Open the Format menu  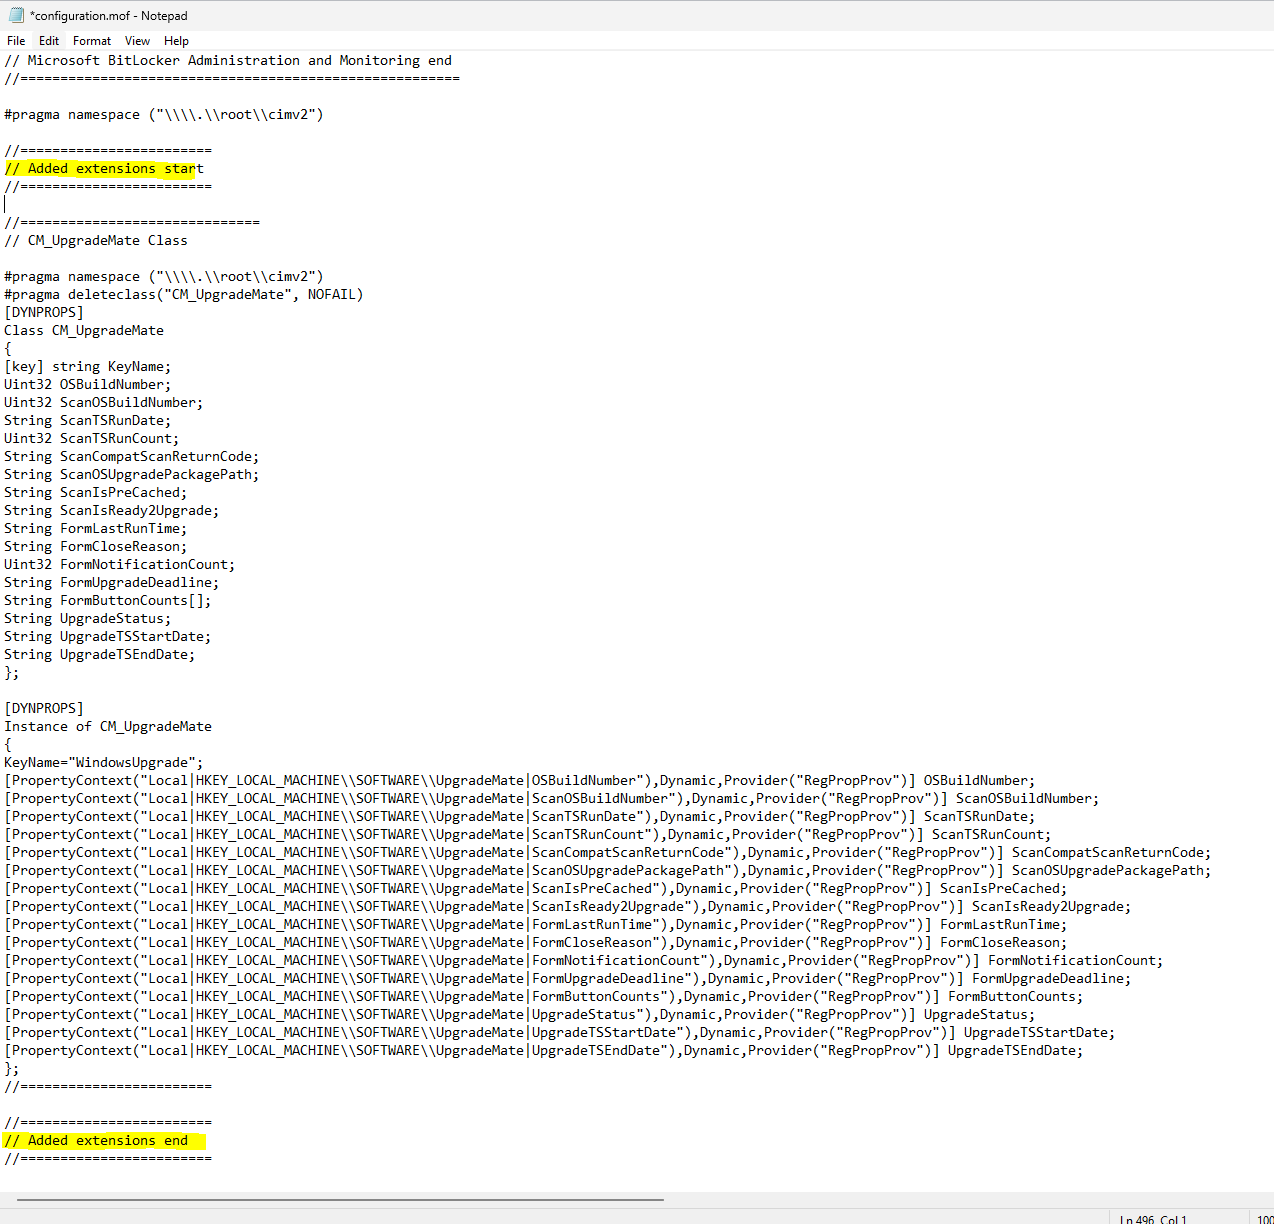[x=92, y=41]
